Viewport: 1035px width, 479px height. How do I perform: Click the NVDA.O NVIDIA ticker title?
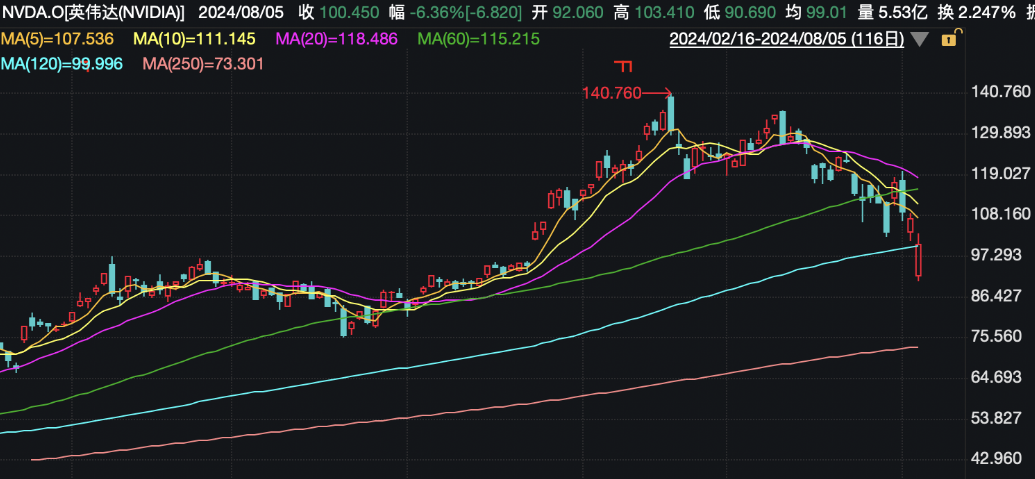(x=93, y=14)
